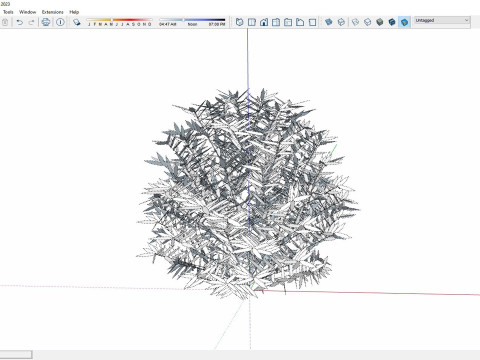Click the Measurements box in status bar
480x360 pixels.
(16, 354)
